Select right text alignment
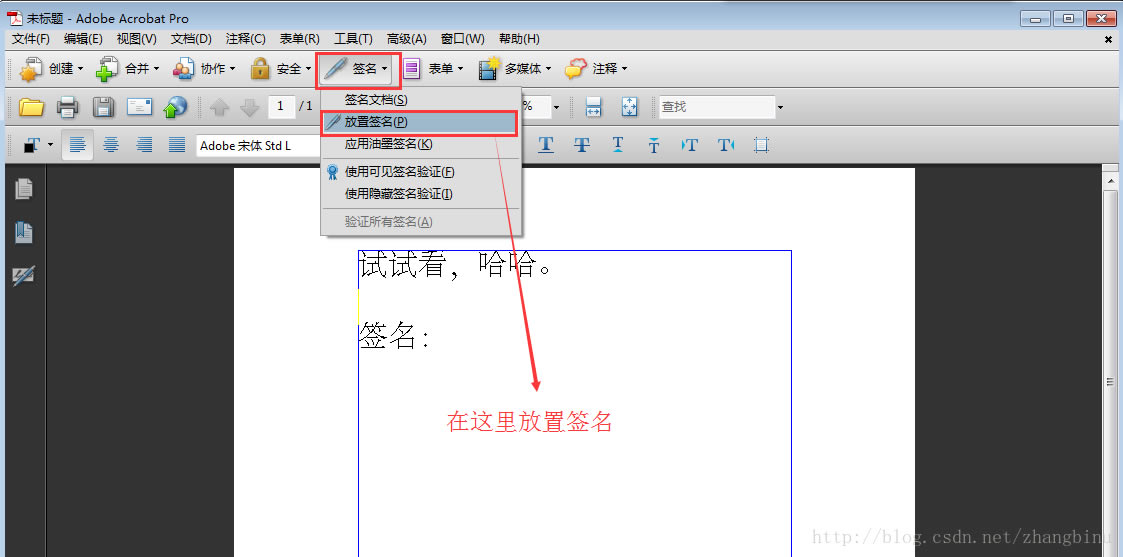This screenshot has width=1123, height=557. (x=145, y=145)
